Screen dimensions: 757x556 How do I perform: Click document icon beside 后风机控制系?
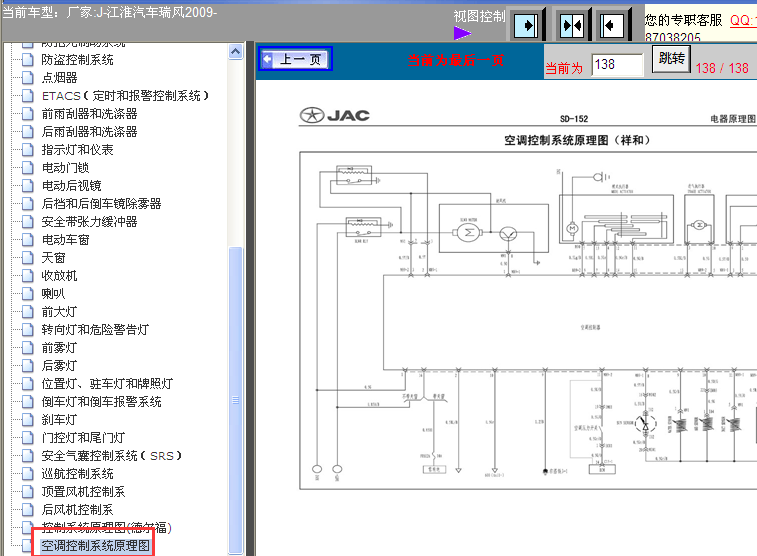[28, 510]
